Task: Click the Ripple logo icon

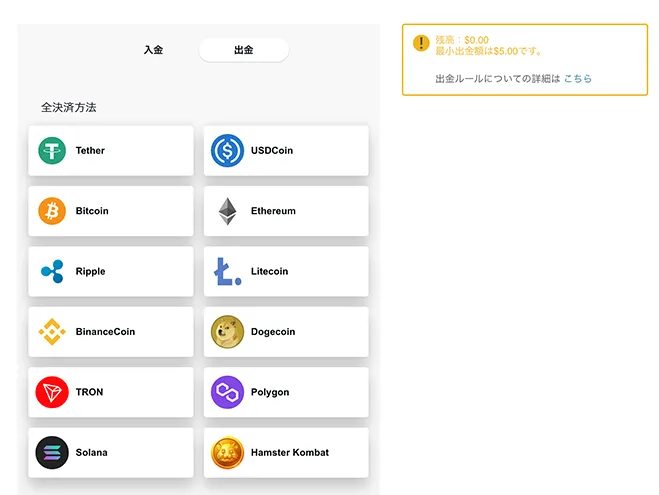Action: tap(52, 271)
